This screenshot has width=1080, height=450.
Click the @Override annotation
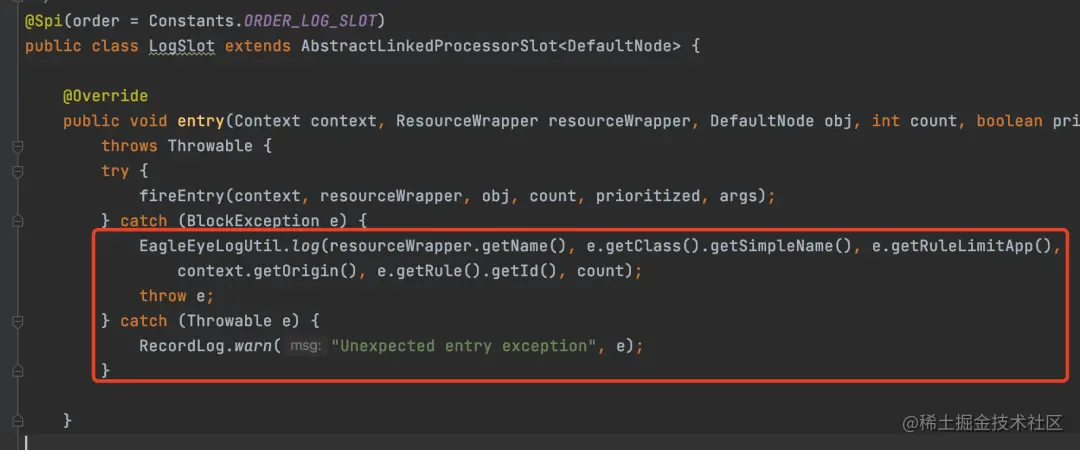point(105,96)
